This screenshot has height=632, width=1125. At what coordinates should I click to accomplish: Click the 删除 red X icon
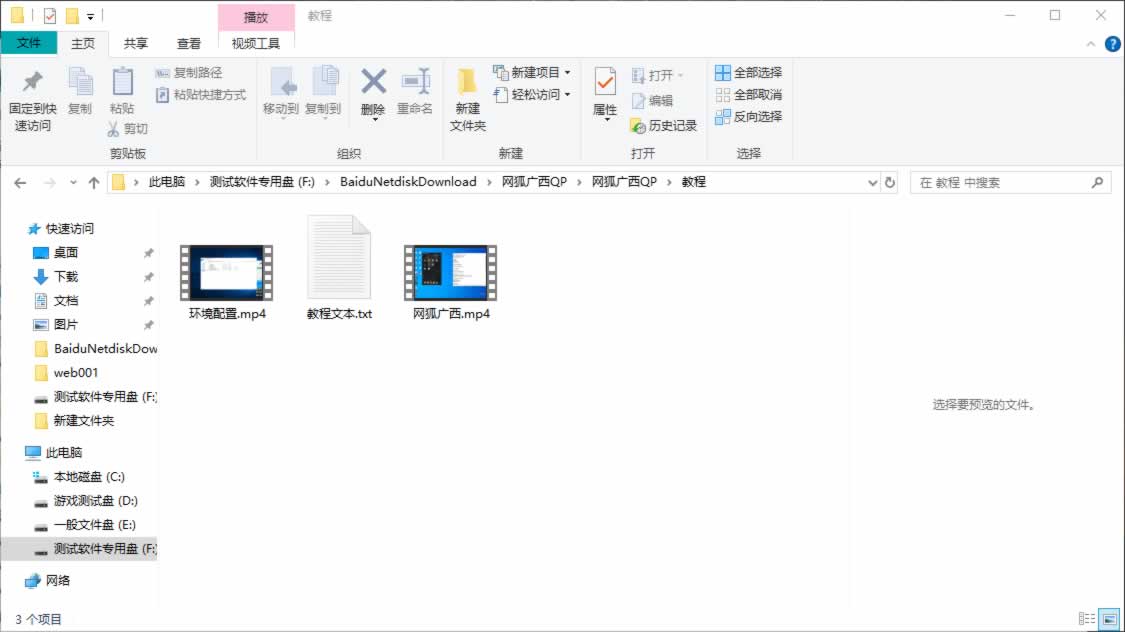click(373, 82)
